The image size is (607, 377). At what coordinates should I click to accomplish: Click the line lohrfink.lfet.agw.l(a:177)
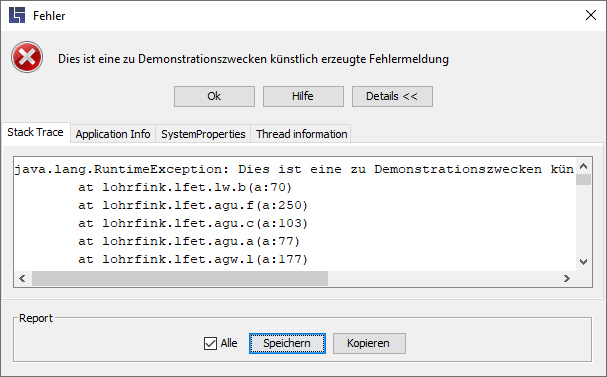[193, 259]
